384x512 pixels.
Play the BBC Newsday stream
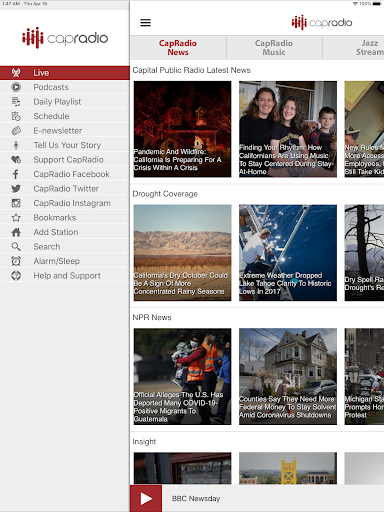pos(146,498)
